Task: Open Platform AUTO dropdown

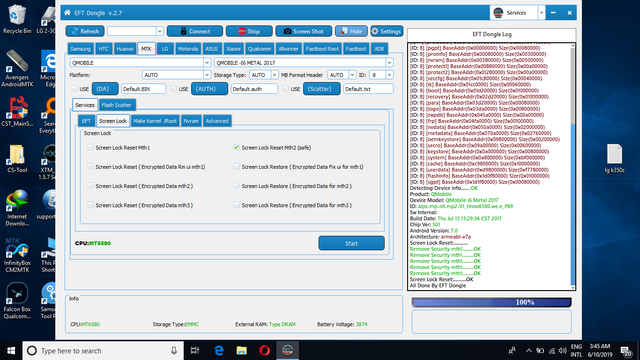Action: pyautogui.click(x=207, y=75)
